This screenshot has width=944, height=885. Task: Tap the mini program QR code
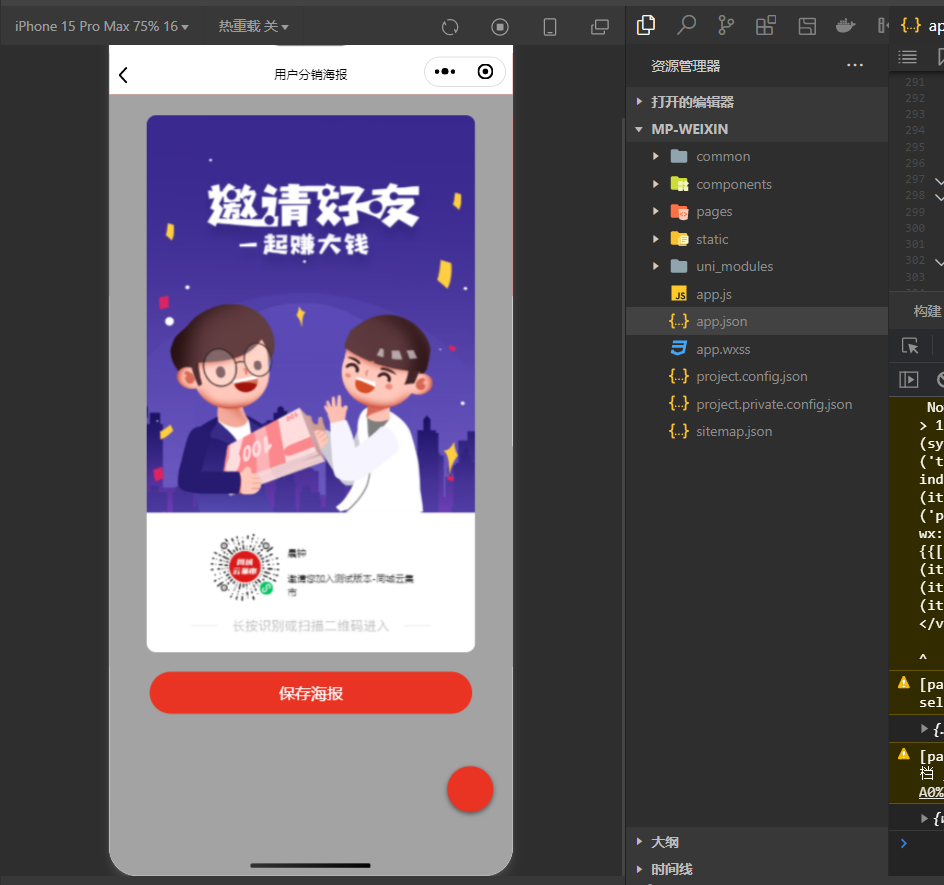tap(244, 567)
